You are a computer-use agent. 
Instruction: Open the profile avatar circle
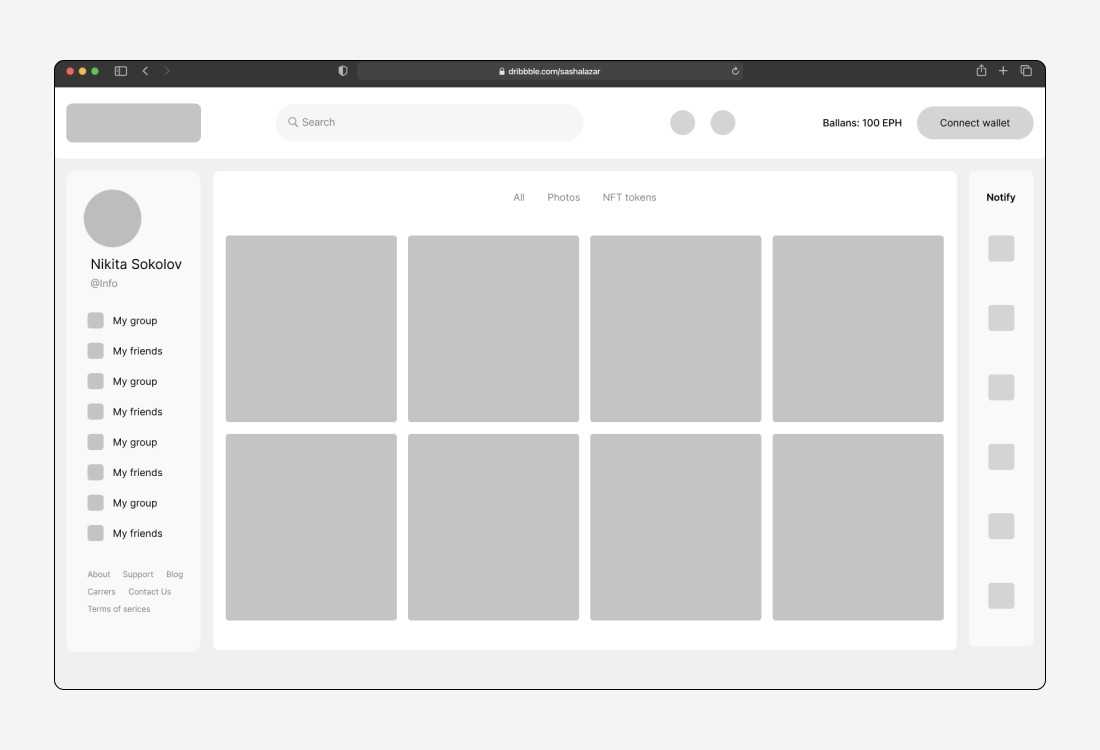(x=112, y=218)
